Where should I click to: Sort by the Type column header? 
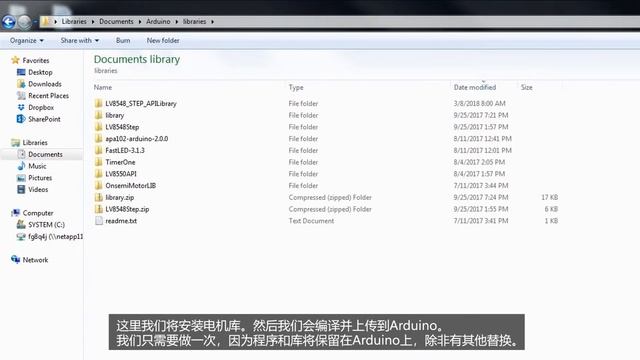pyautogui.click(x=296, y=87)
